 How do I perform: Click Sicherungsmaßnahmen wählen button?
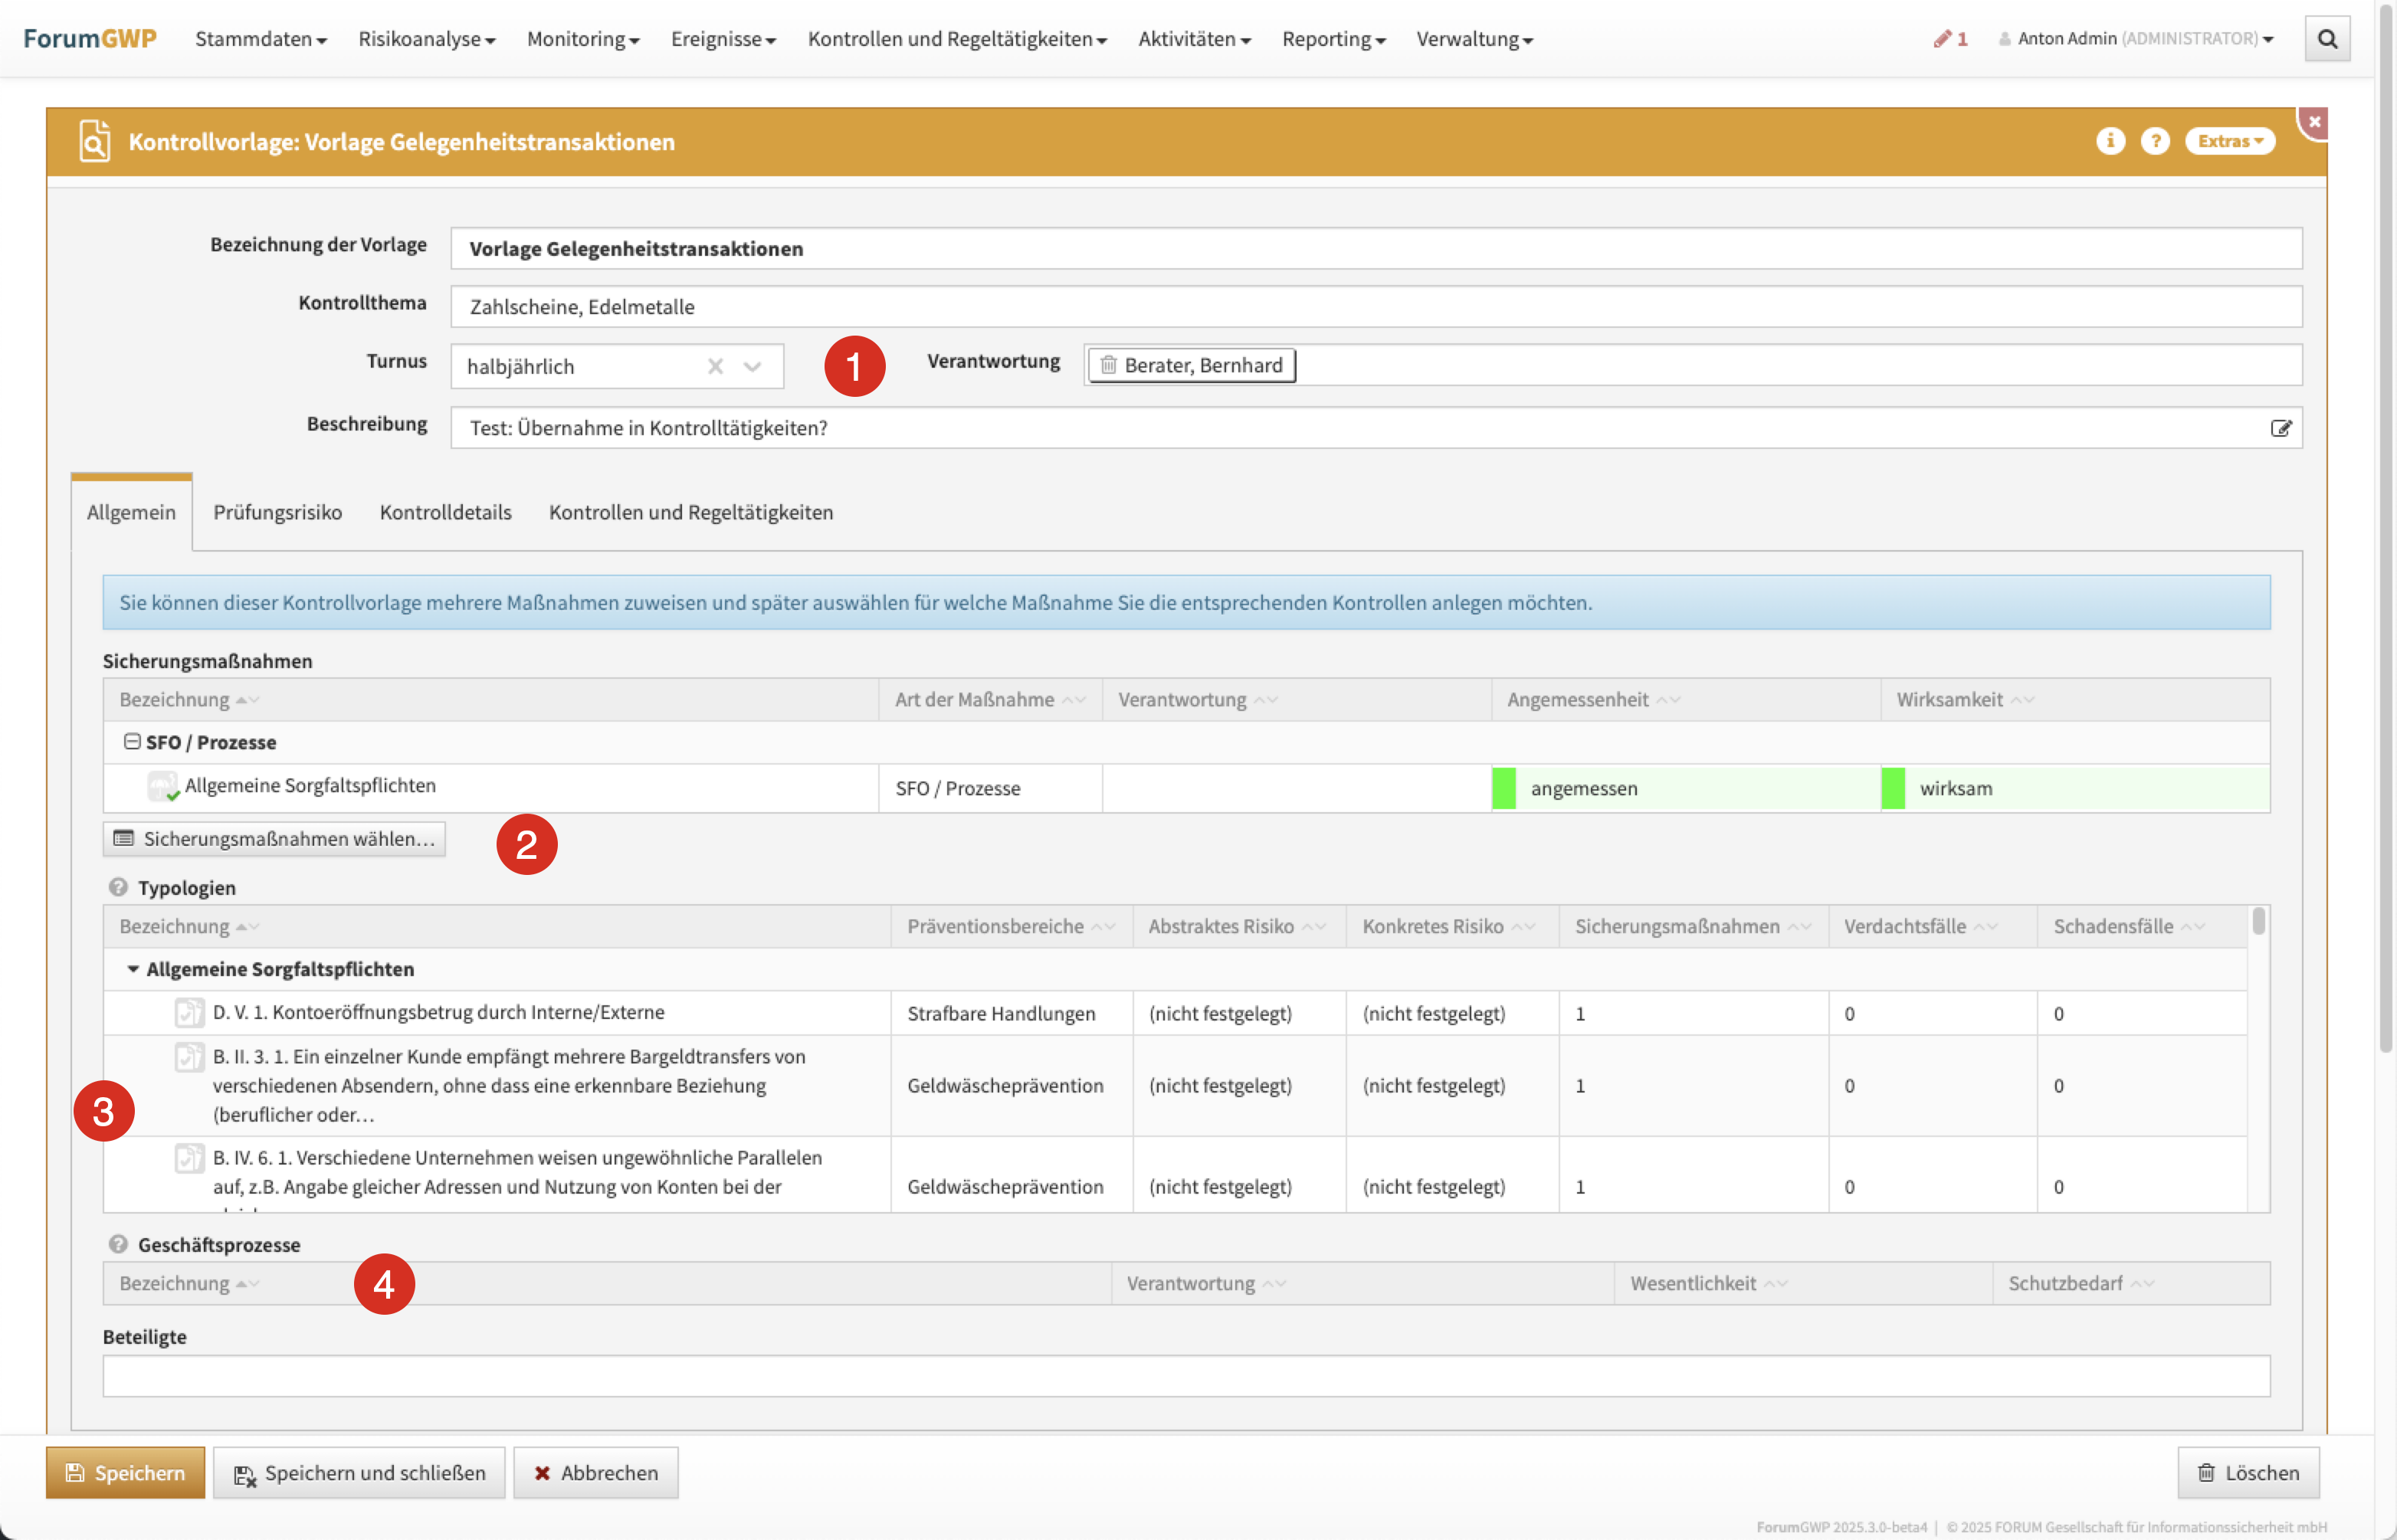(x=274, y=838)
